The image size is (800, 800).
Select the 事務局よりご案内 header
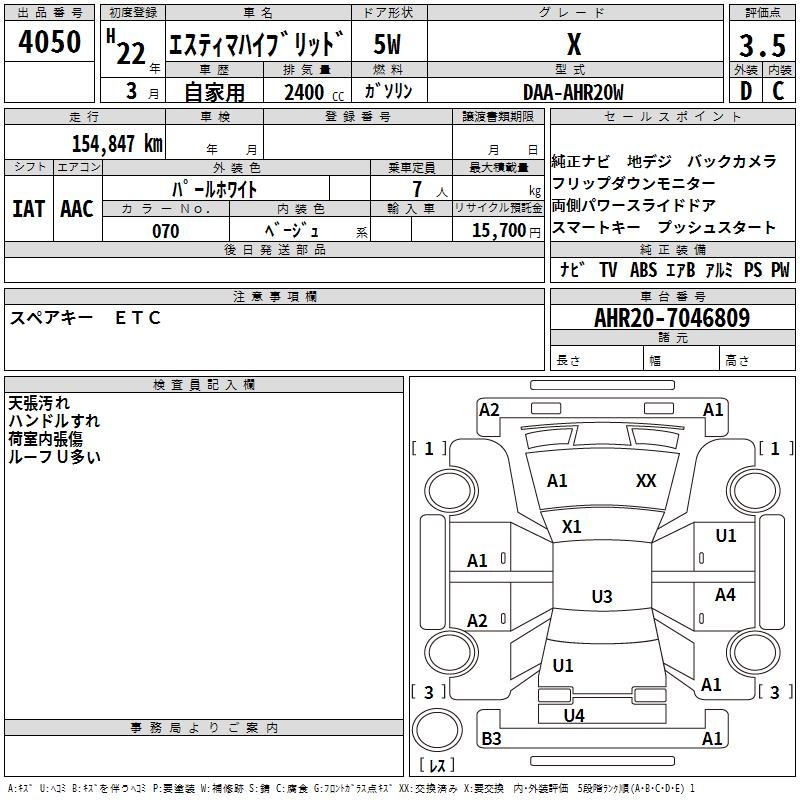point(204,728)
